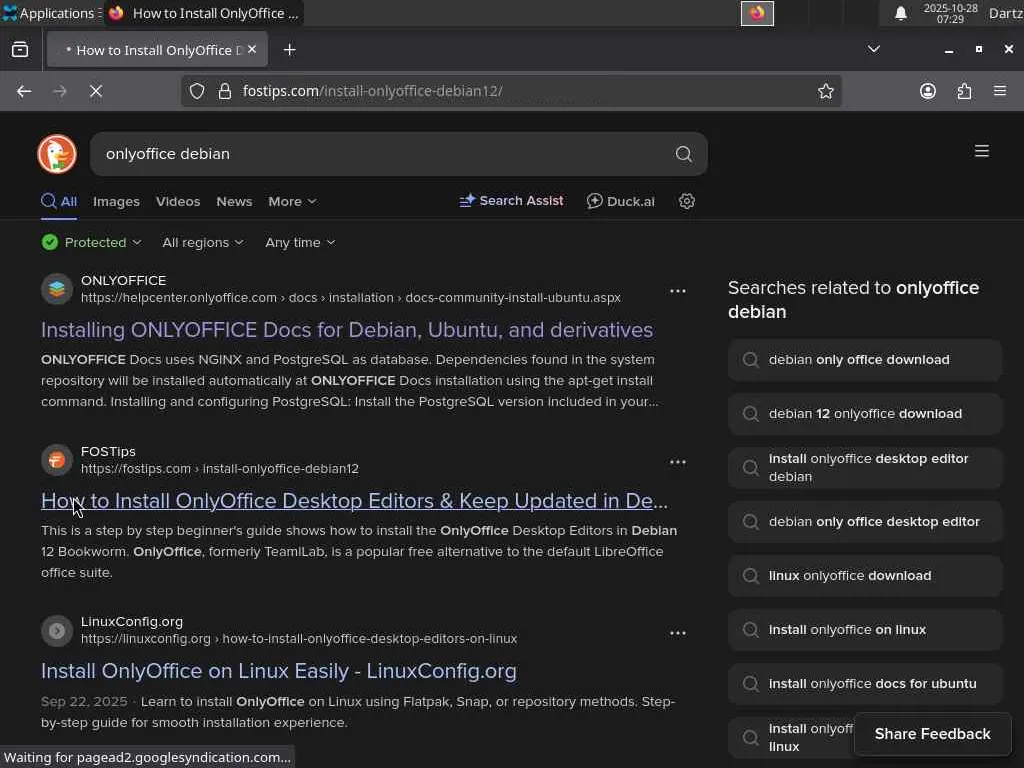This screenshot has width=1024, height=768.
Task: Open the DuckDuckGo hamburger menu
Action: coord(982,152)
